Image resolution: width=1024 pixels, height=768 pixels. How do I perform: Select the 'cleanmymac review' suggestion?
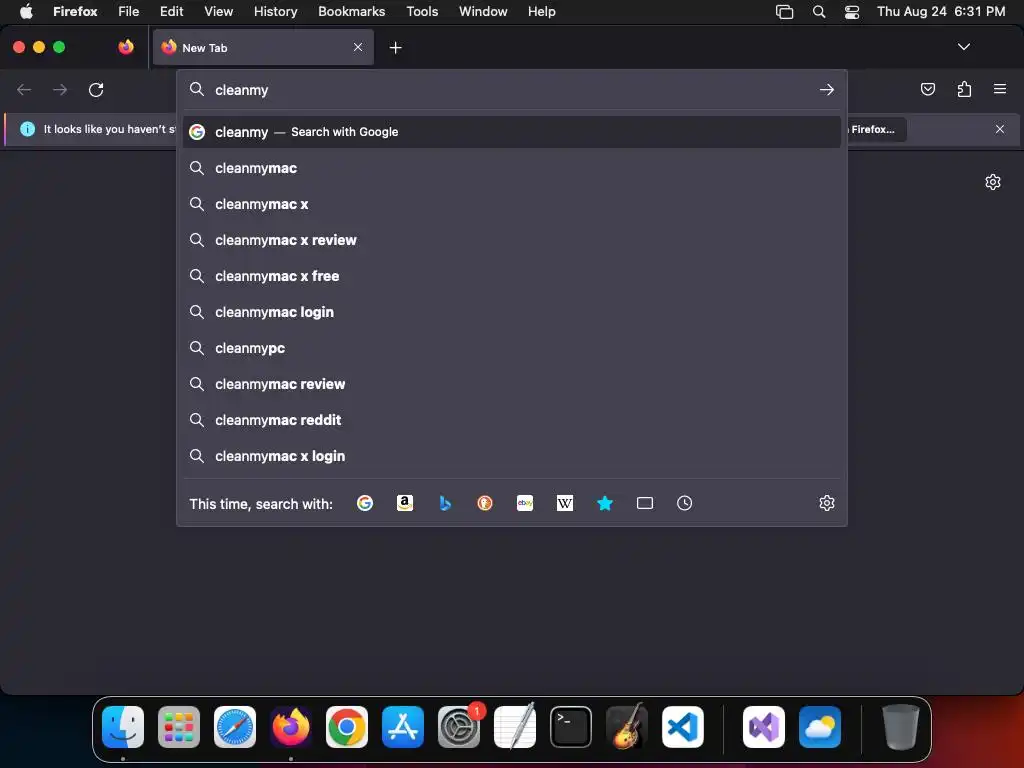[512, 384]
